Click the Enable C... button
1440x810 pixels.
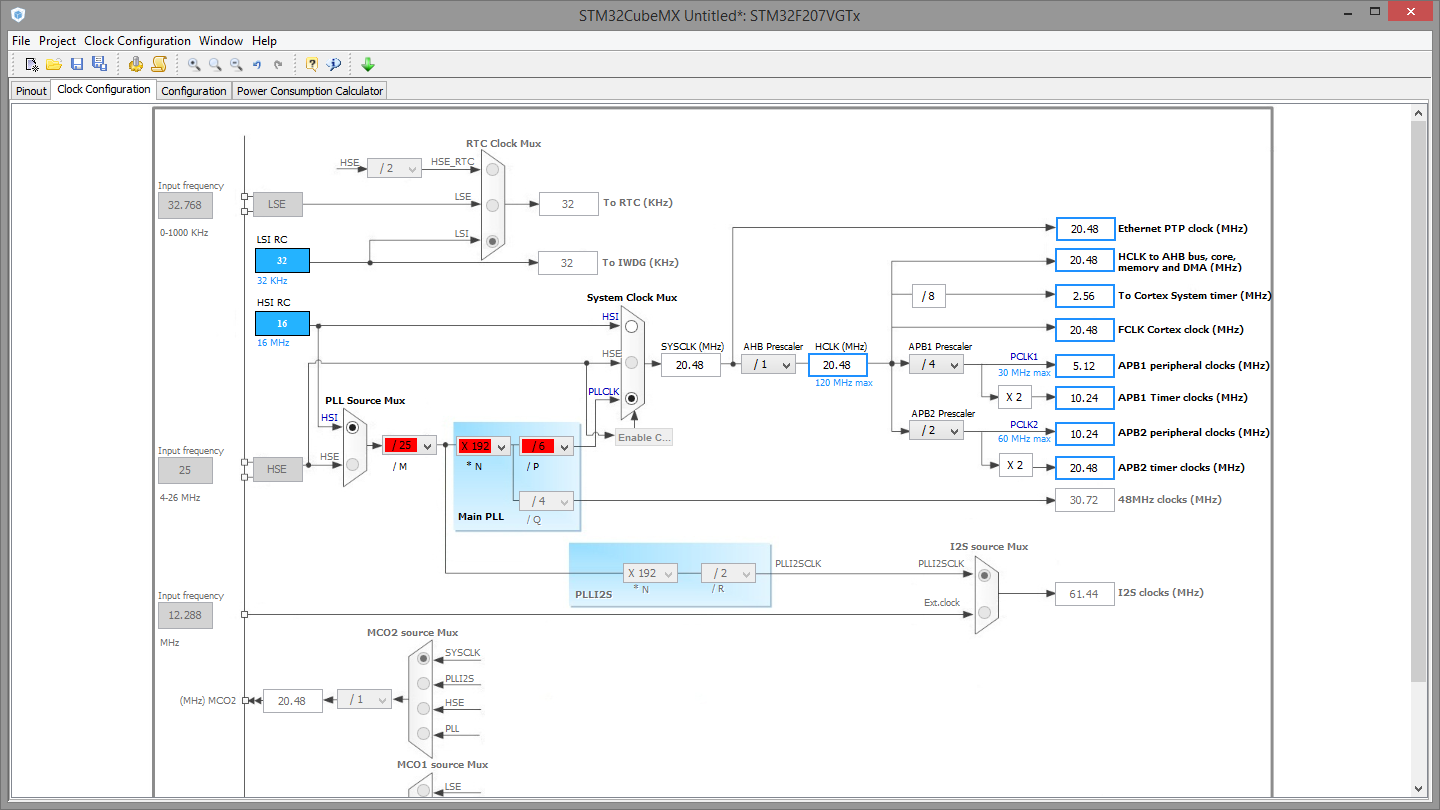click(644, 437)
